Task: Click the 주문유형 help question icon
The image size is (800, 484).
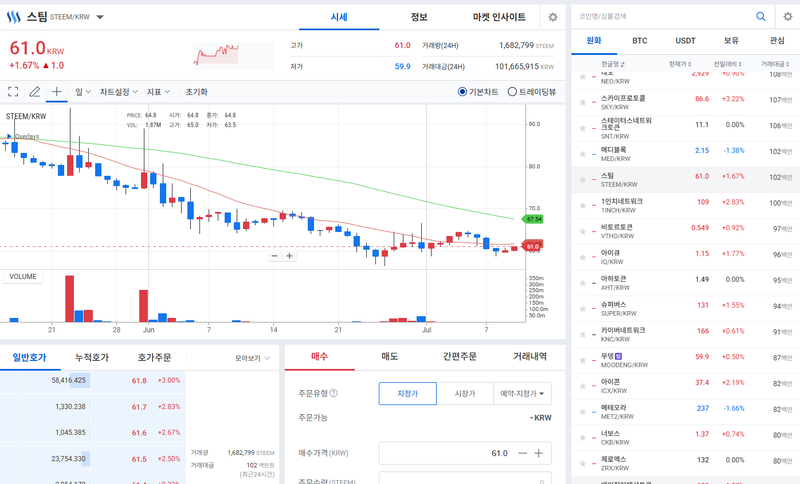Action: [334, 393]
